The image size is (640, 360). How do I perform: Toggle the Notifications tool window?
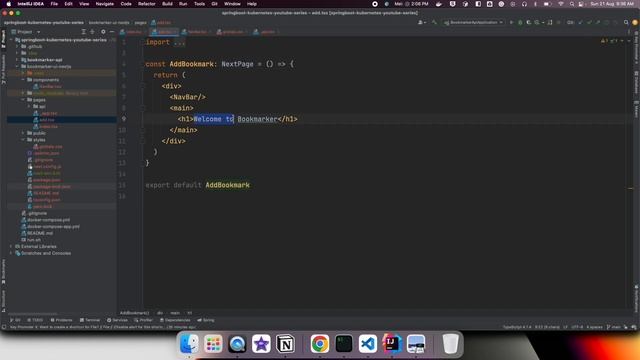tap(636, 298)
